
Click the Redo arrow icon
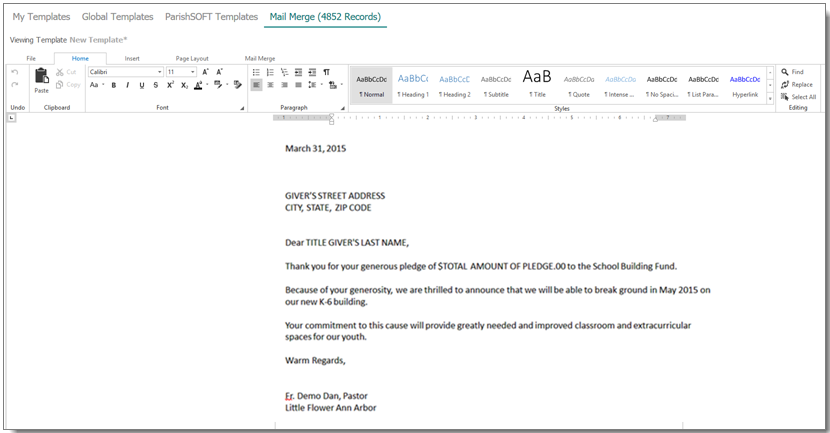point(15,85)
